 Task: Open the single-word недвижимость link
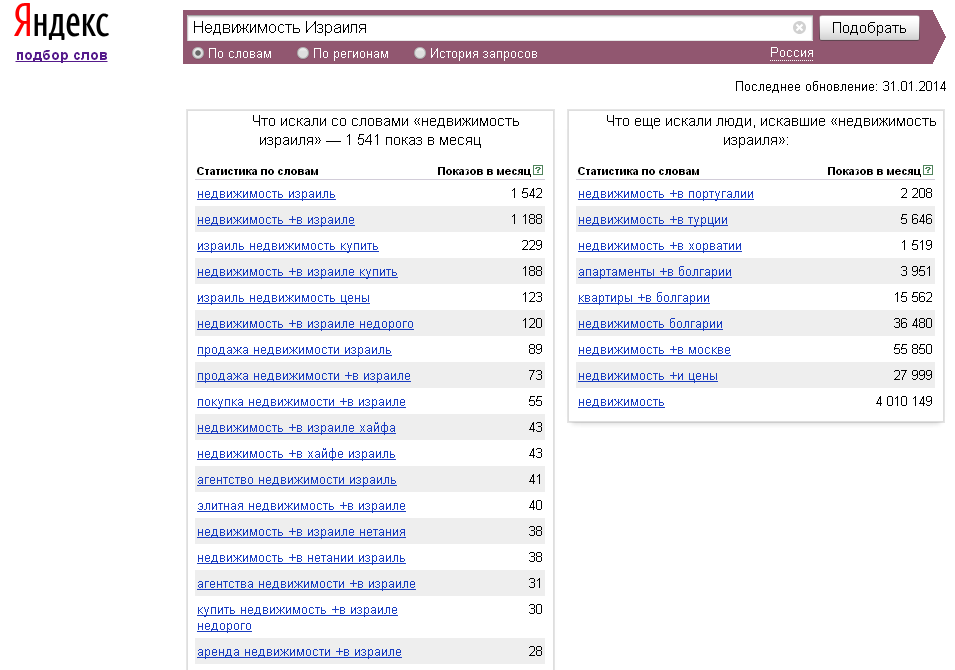point(621,402)
